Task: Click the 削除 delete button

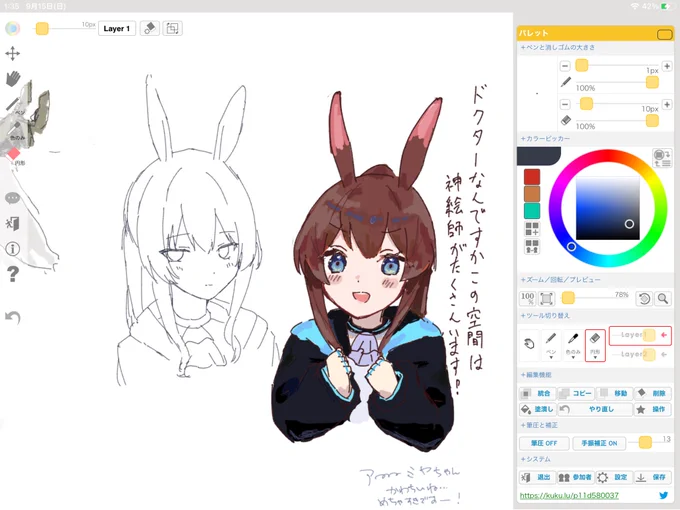Action: click(x=653, y=393)
